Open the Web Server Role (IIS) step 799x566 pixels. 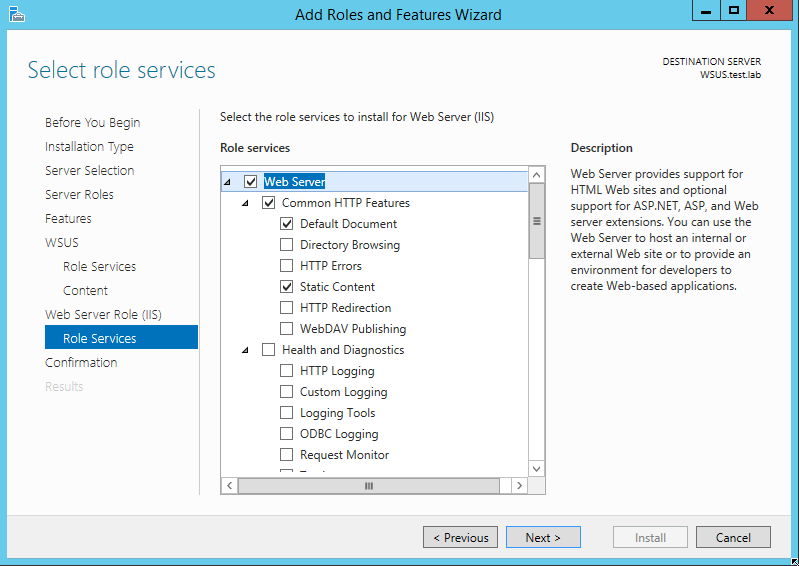click(103, 314)
